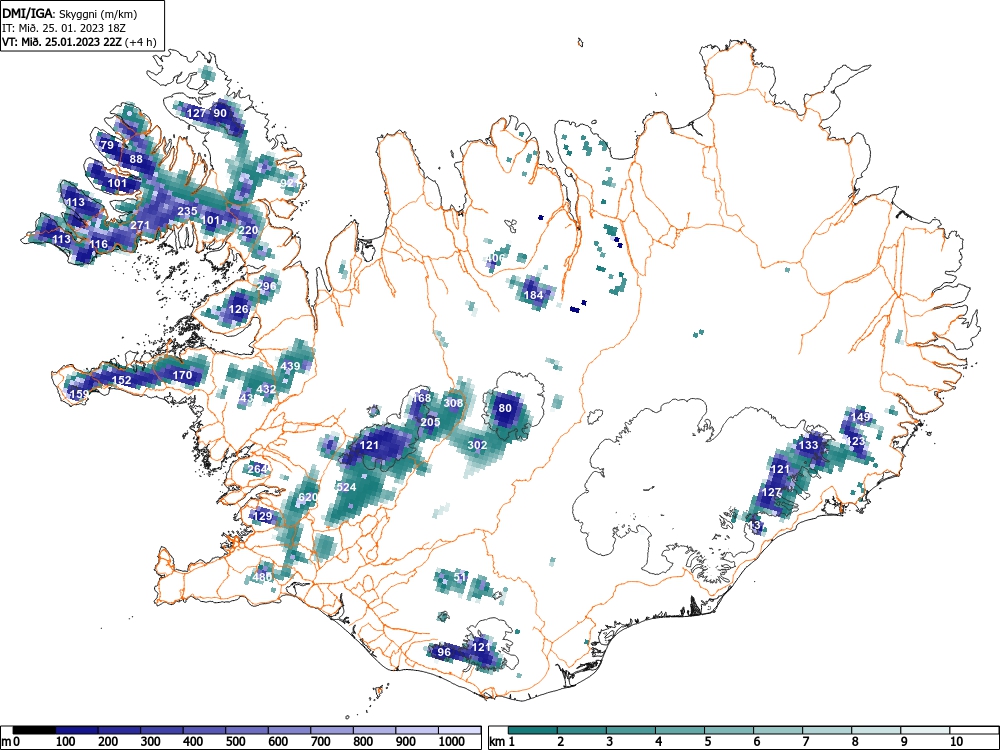Click the visibility value 96 on the south coast
1000x750 pixels.
click(444, 652)
